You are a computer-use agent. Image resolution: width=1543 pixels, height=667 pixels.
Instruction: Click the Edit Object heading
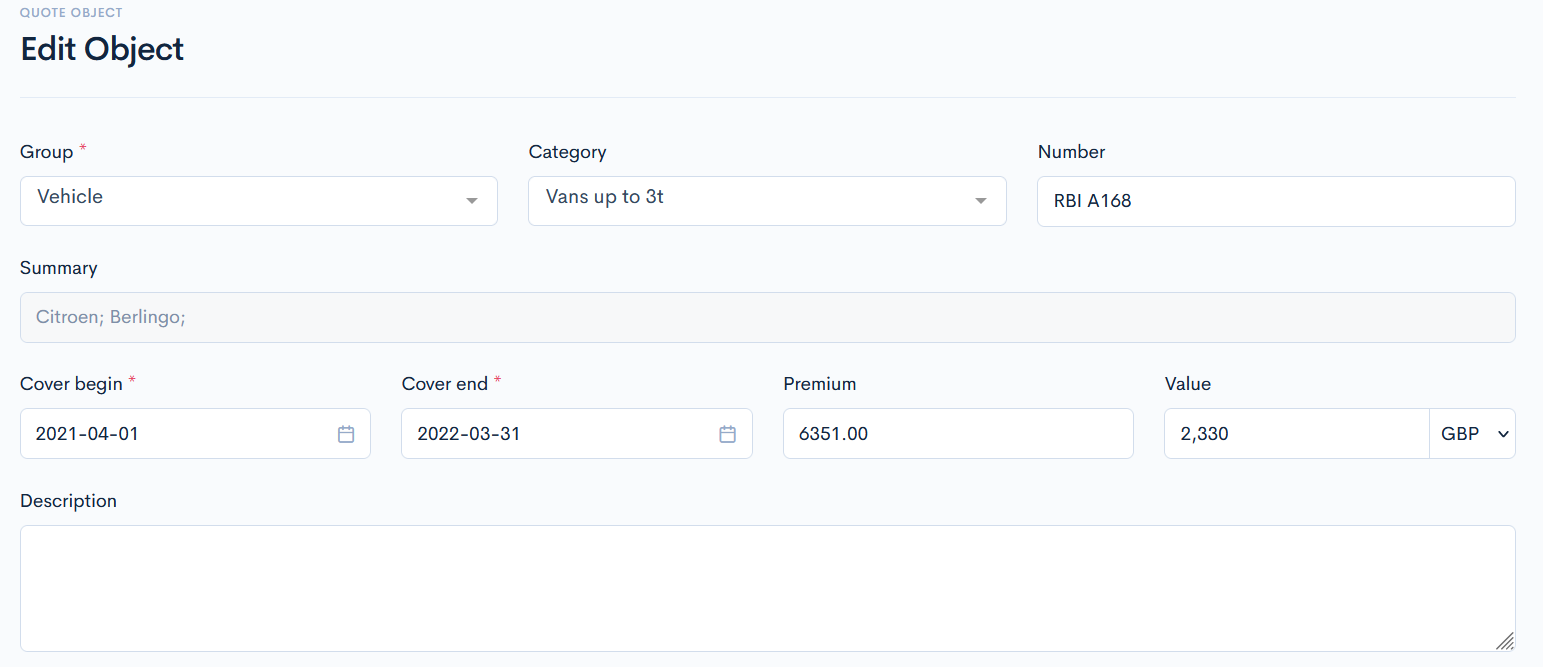pos(102,49)
